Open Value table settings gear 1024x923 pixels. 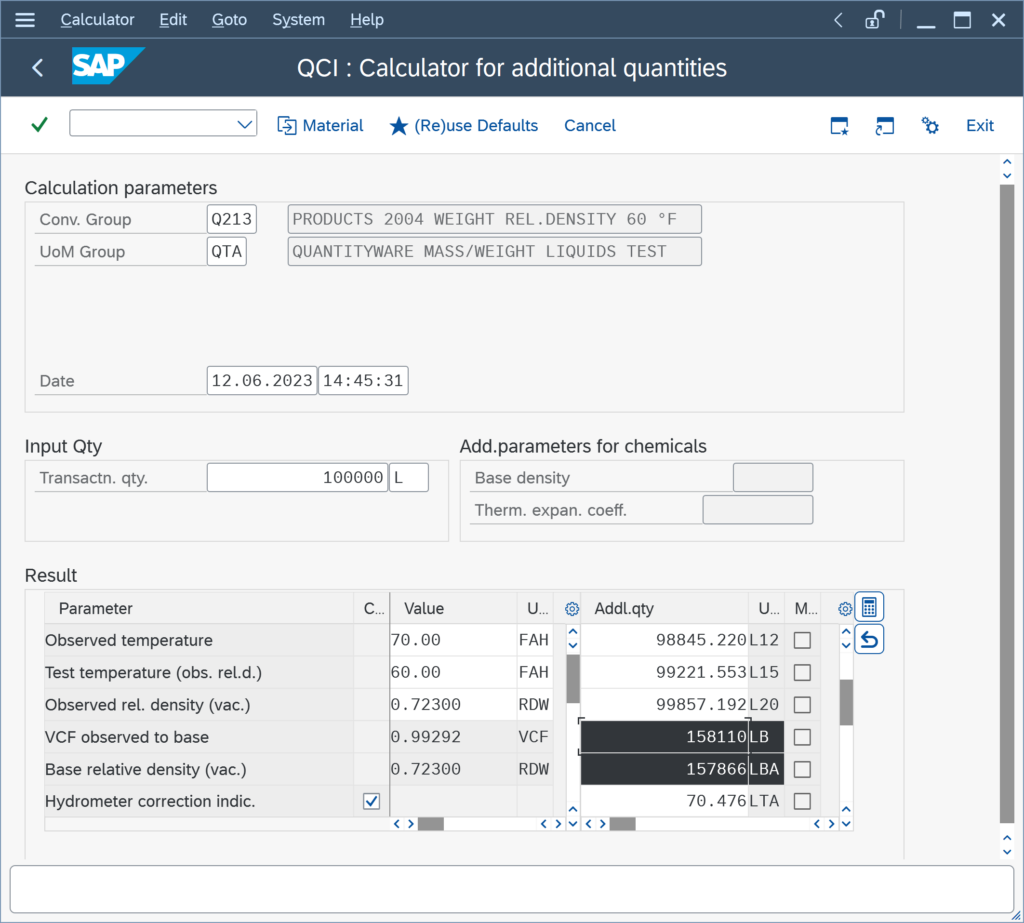(571, 609)
